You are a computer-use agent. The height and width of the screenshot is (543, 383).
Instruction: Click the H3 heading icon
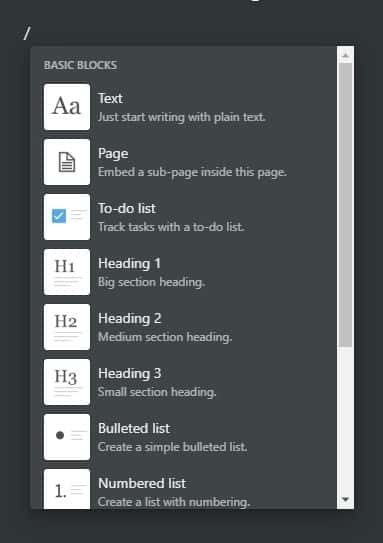tap(67, 382)
